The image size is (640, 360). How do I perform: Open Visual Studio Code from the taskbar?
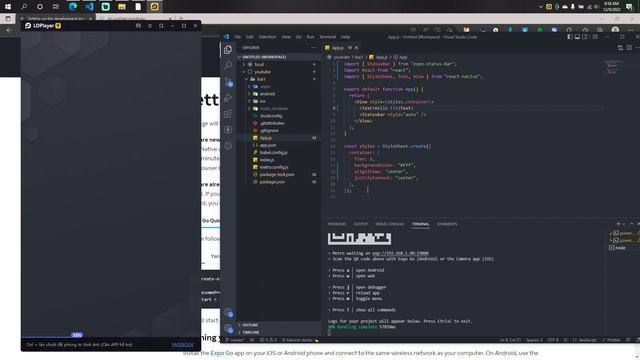coord(89,7)
